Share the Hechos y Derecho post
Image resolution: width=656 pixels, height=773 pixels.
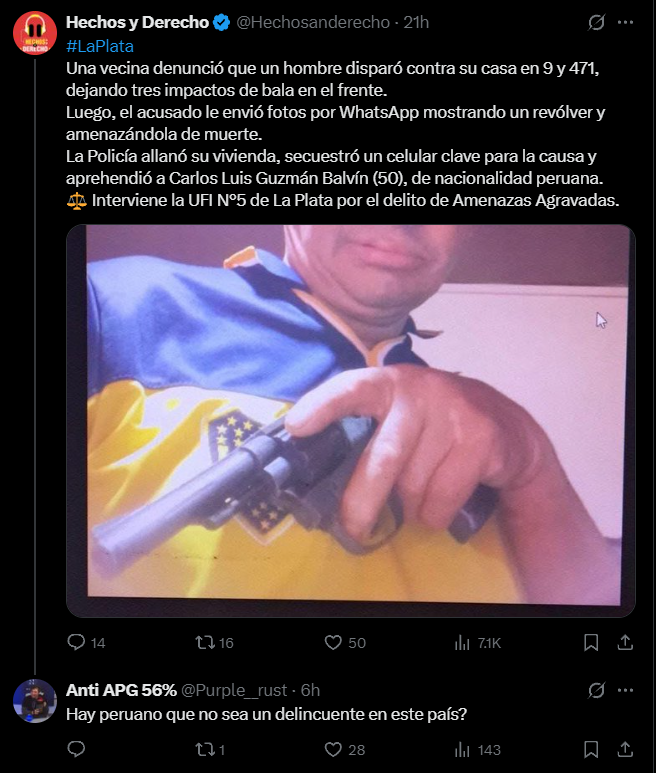[625, 642]
